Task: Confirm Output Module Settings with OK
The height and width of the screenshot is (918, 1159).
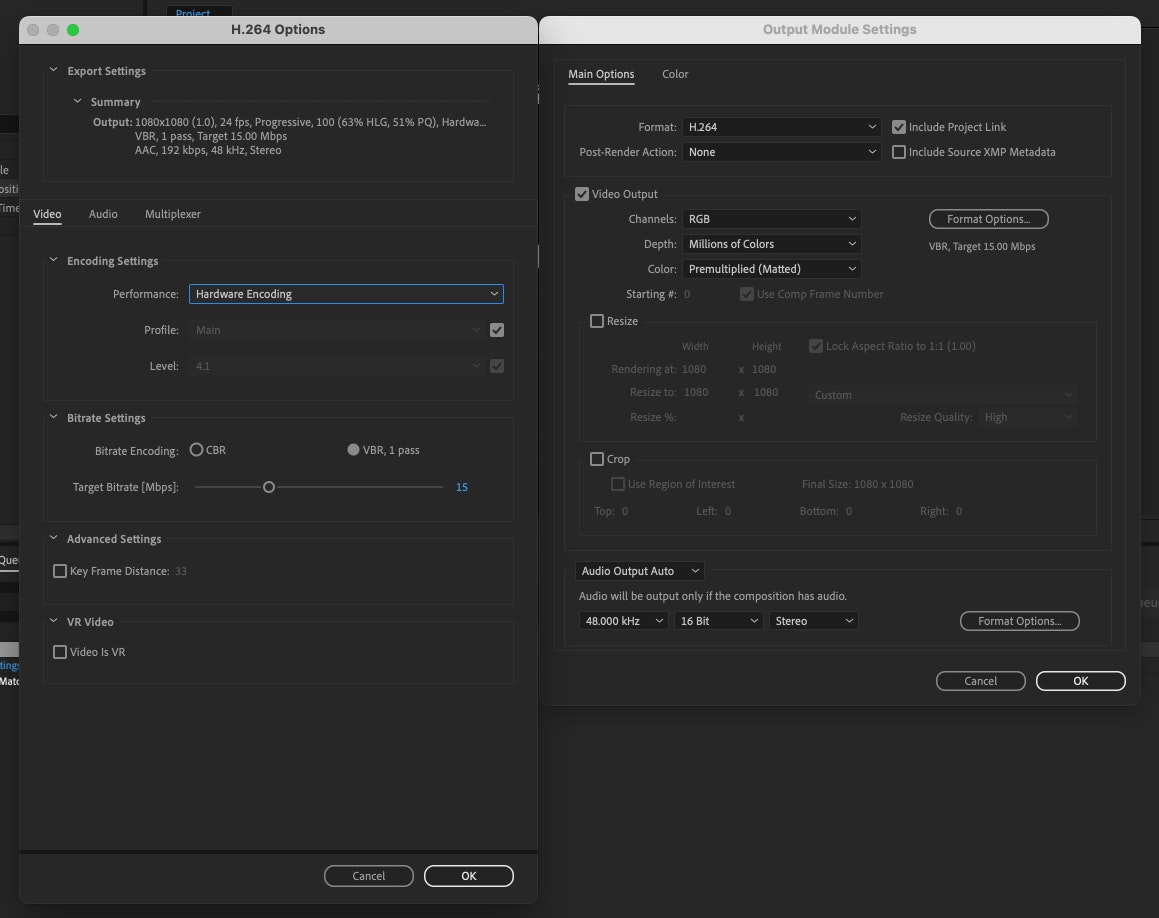Action: point(1081,681)
